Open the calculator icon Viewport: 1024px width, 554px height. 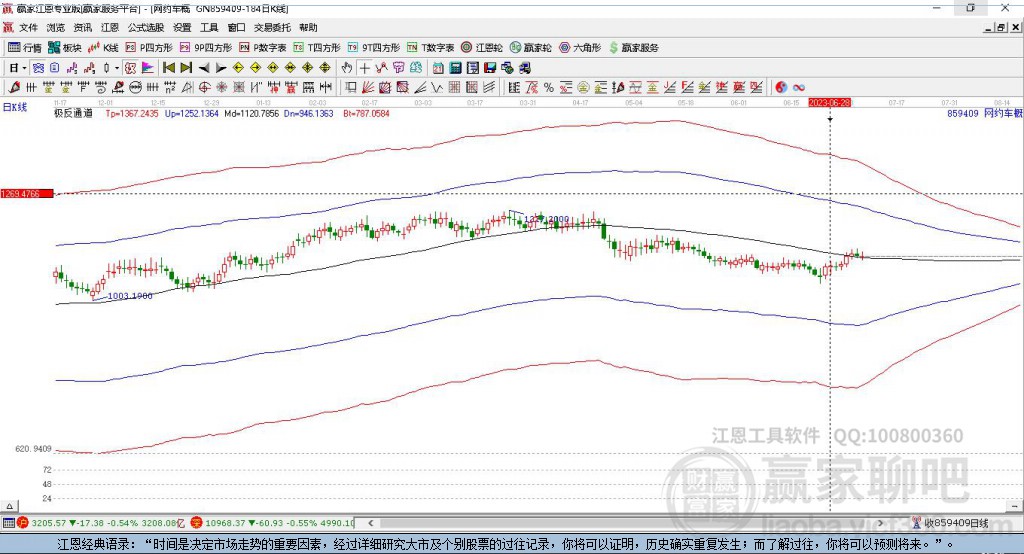pyautogui.click(x=456, y=68)
